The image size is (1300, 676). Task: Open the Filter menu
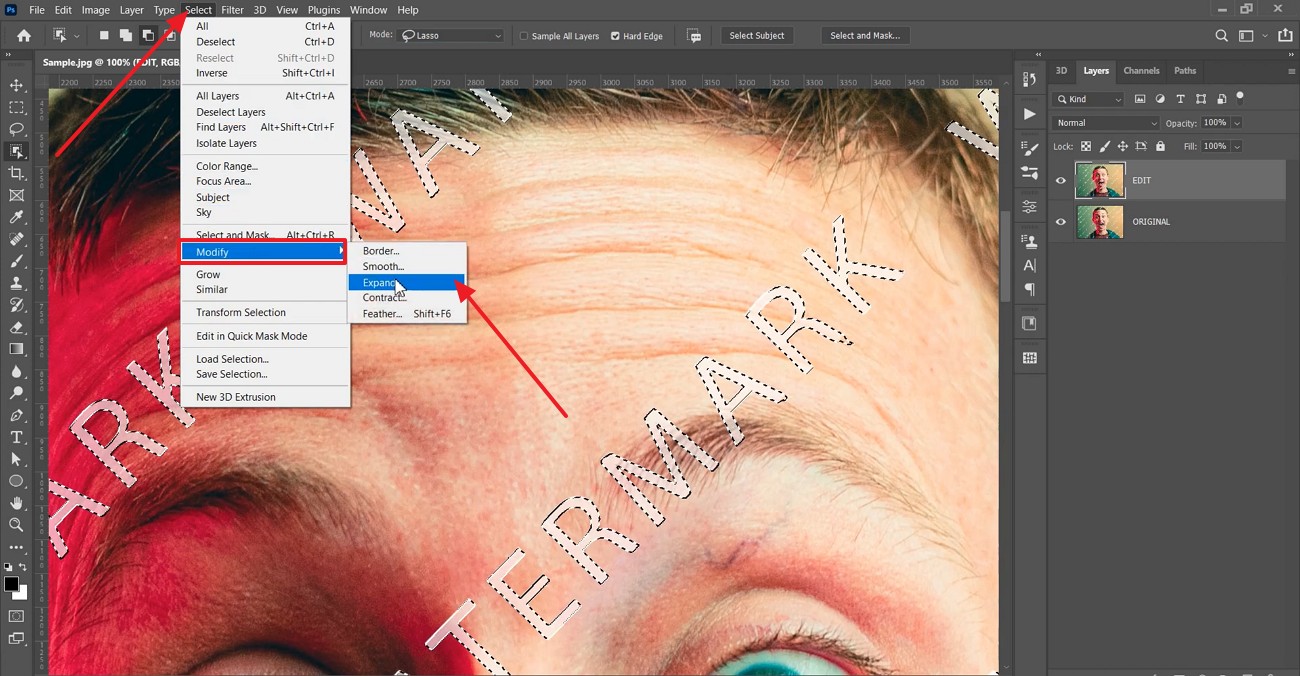232,10
